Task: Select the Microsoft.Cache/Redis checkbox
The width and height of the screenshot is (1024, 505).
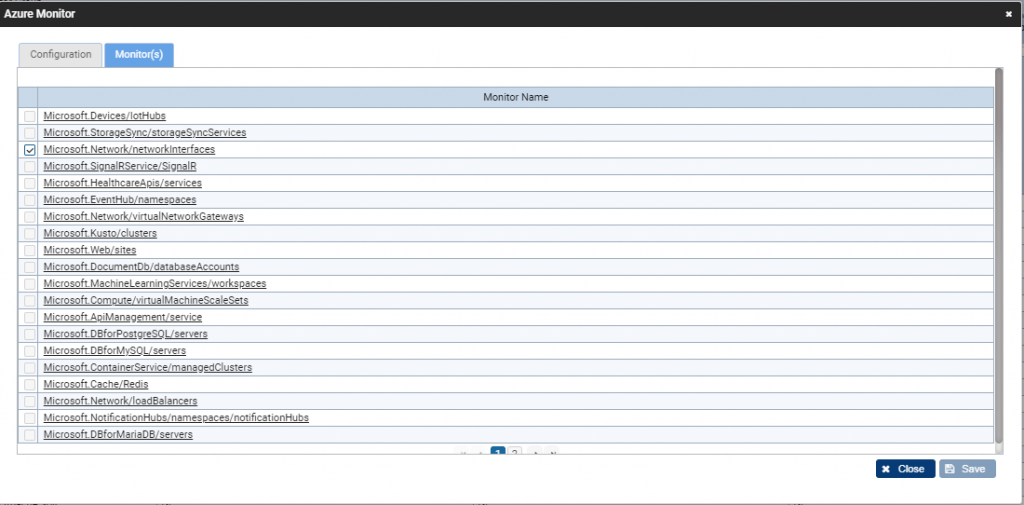Action: 29,385
